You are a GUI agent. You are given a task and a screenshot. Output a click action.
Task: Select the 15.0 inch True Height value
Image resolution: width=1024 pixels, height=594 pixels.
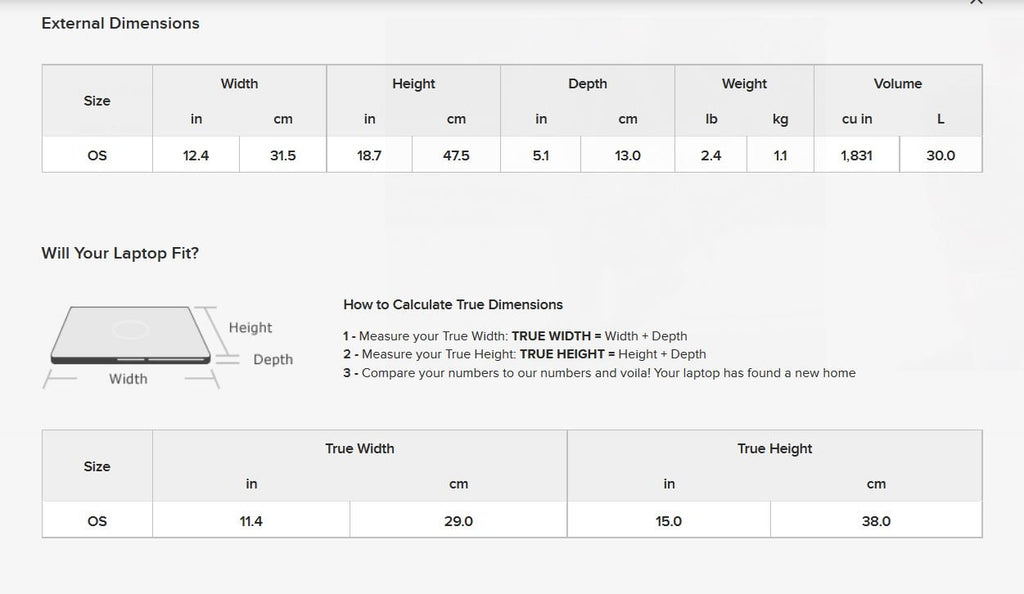click(669, 521)
